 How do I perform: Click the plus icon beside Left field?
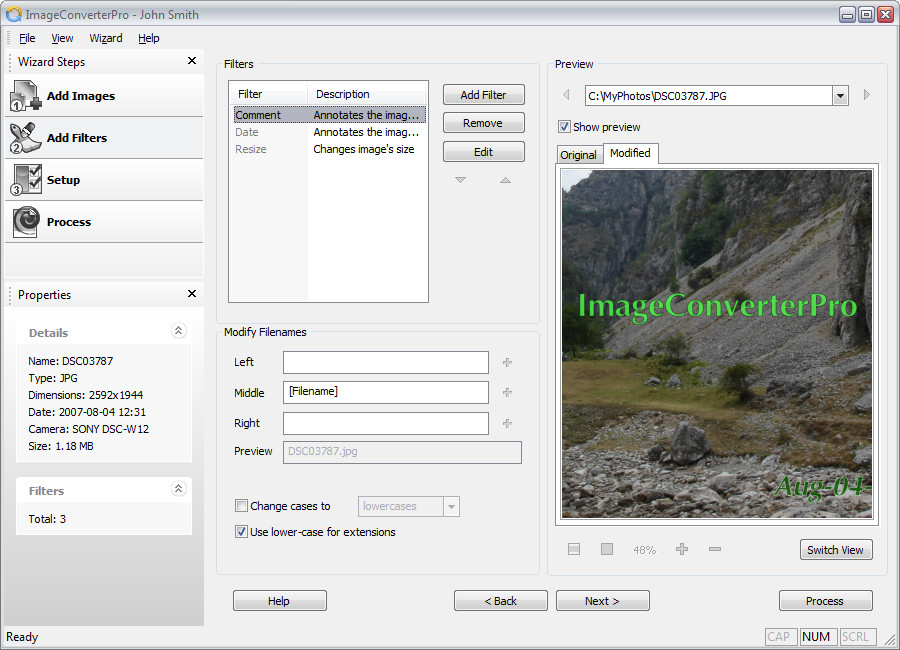click(x=507, y=362)
